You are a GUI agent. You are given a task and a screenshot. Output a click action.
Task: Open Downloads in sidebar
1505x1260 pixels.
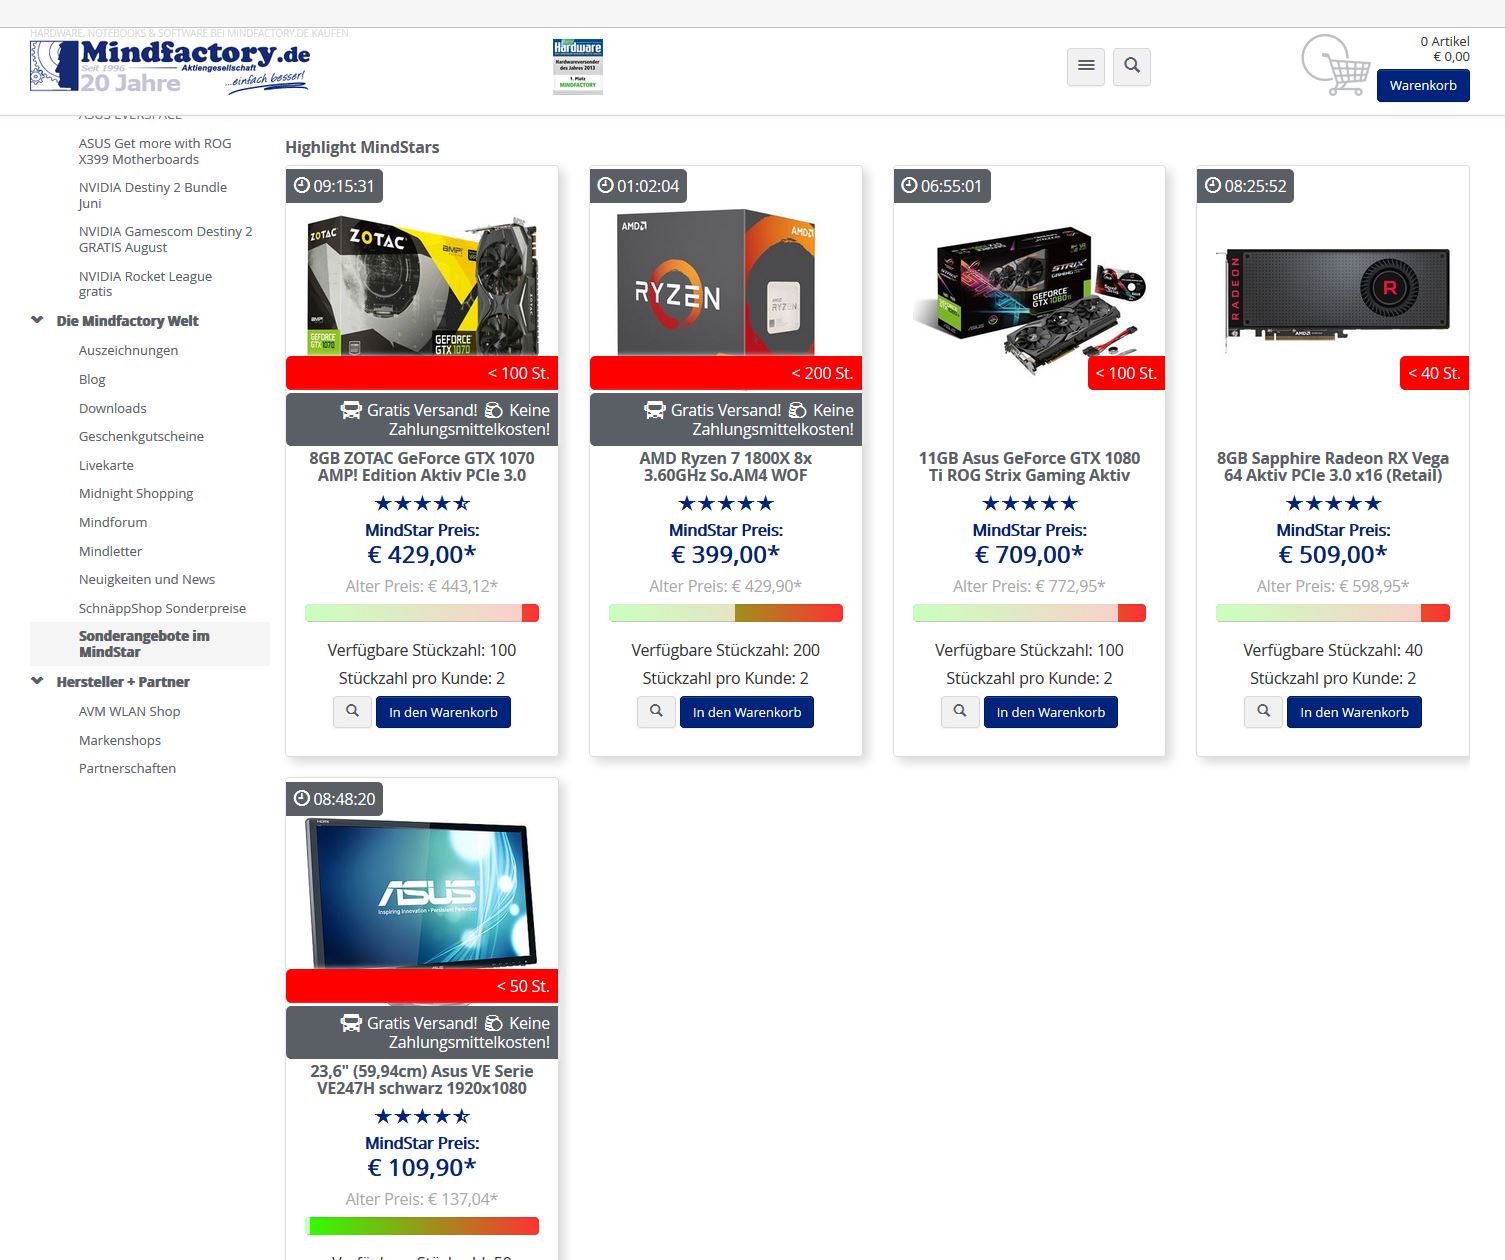click(x=113, y=408)
